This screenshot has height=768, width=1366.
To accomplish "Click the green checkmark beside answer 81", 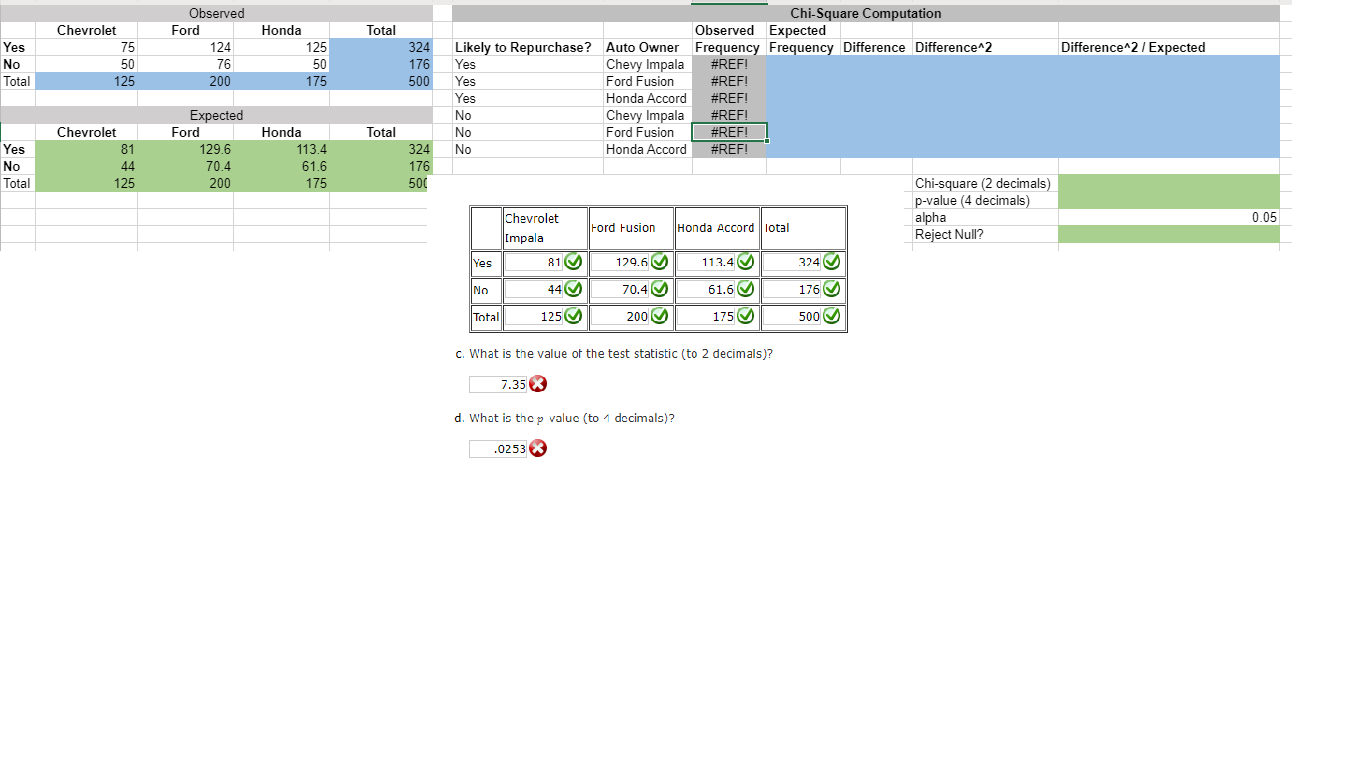I will [x=574, y=262].
